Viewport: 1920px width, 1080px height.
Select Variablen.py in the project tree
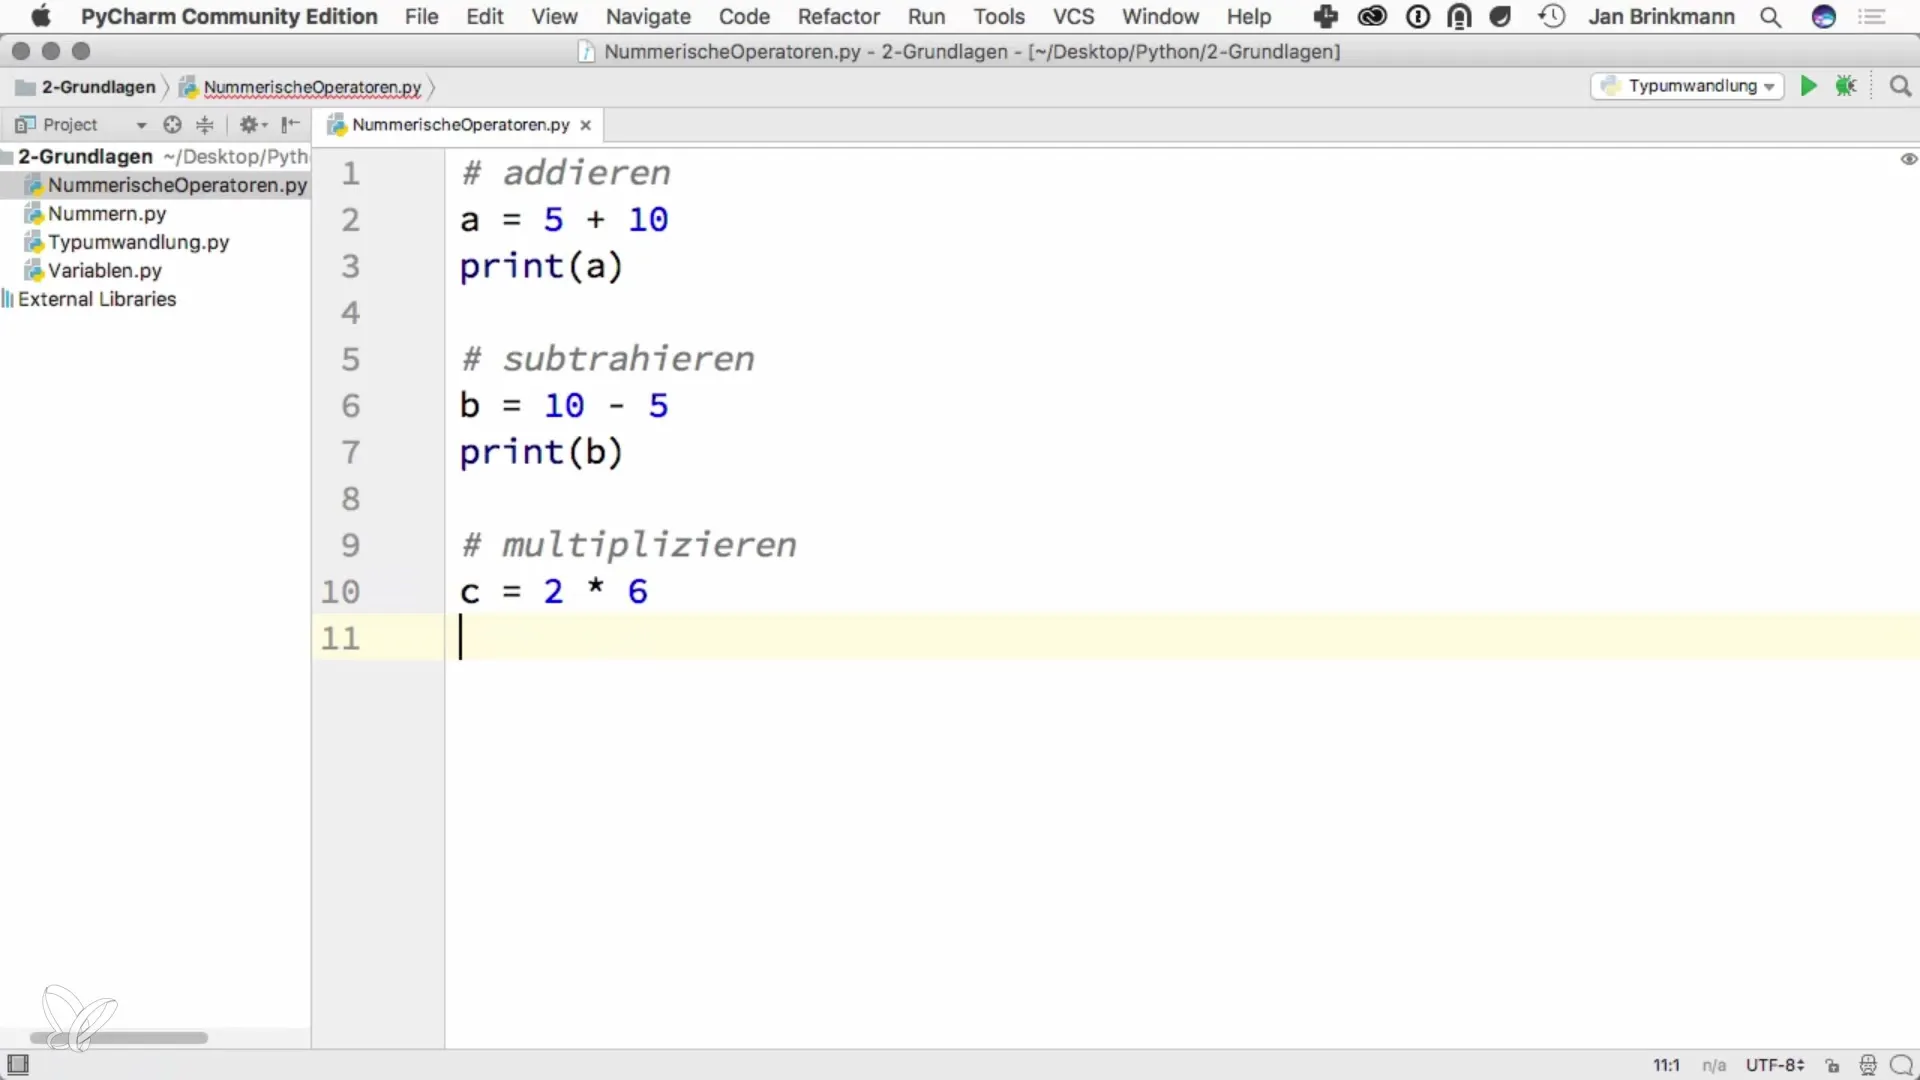coord(104,270)
